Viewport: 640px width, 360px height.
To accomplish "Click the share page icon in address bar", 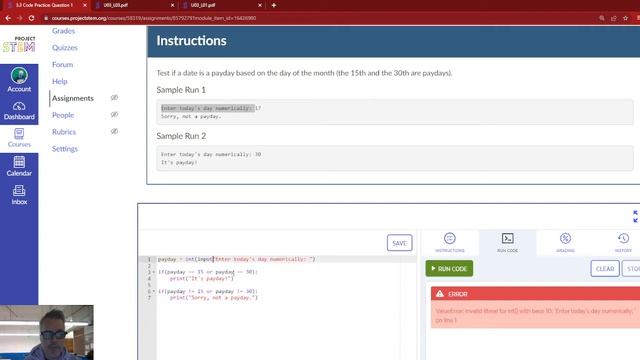I will 613,18.
